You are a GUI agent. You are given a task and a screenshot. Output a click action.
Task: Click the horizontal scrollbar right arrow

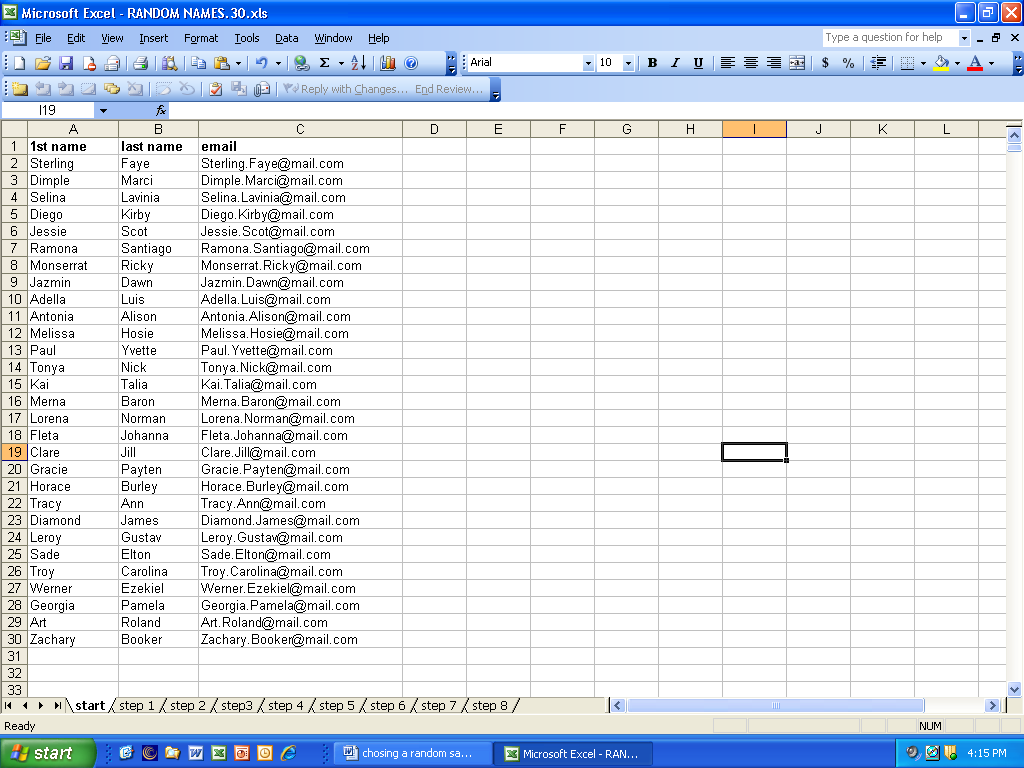[x=992, y=705]
